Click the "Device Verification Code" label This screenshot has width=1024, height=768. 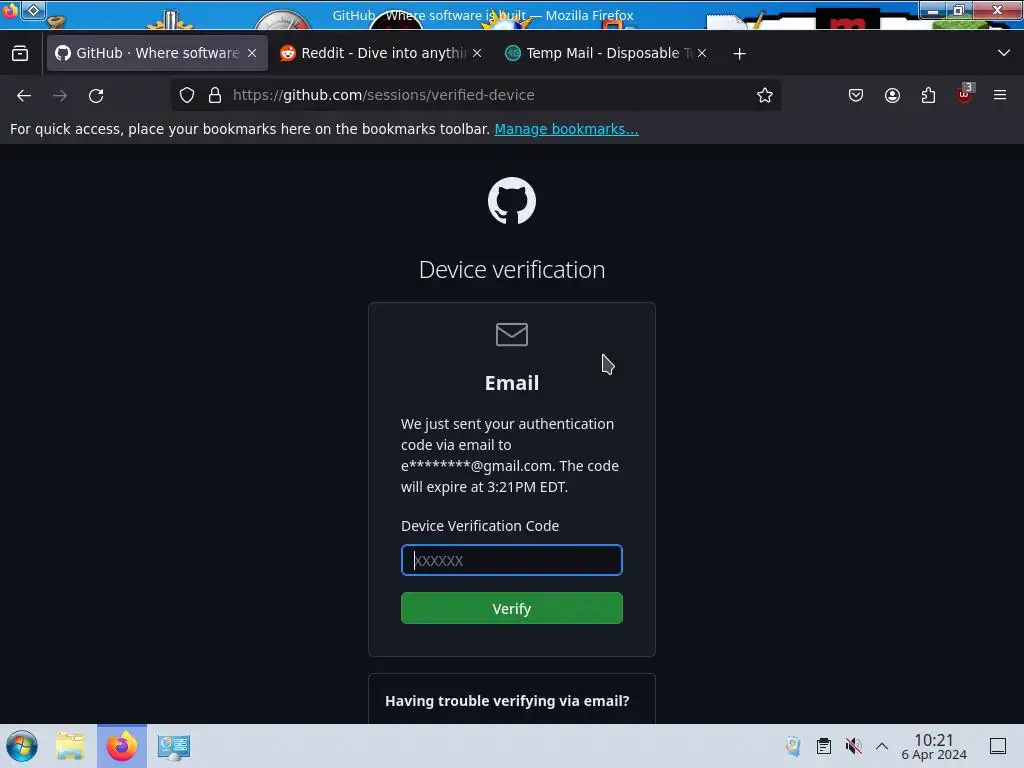(480, 526)
